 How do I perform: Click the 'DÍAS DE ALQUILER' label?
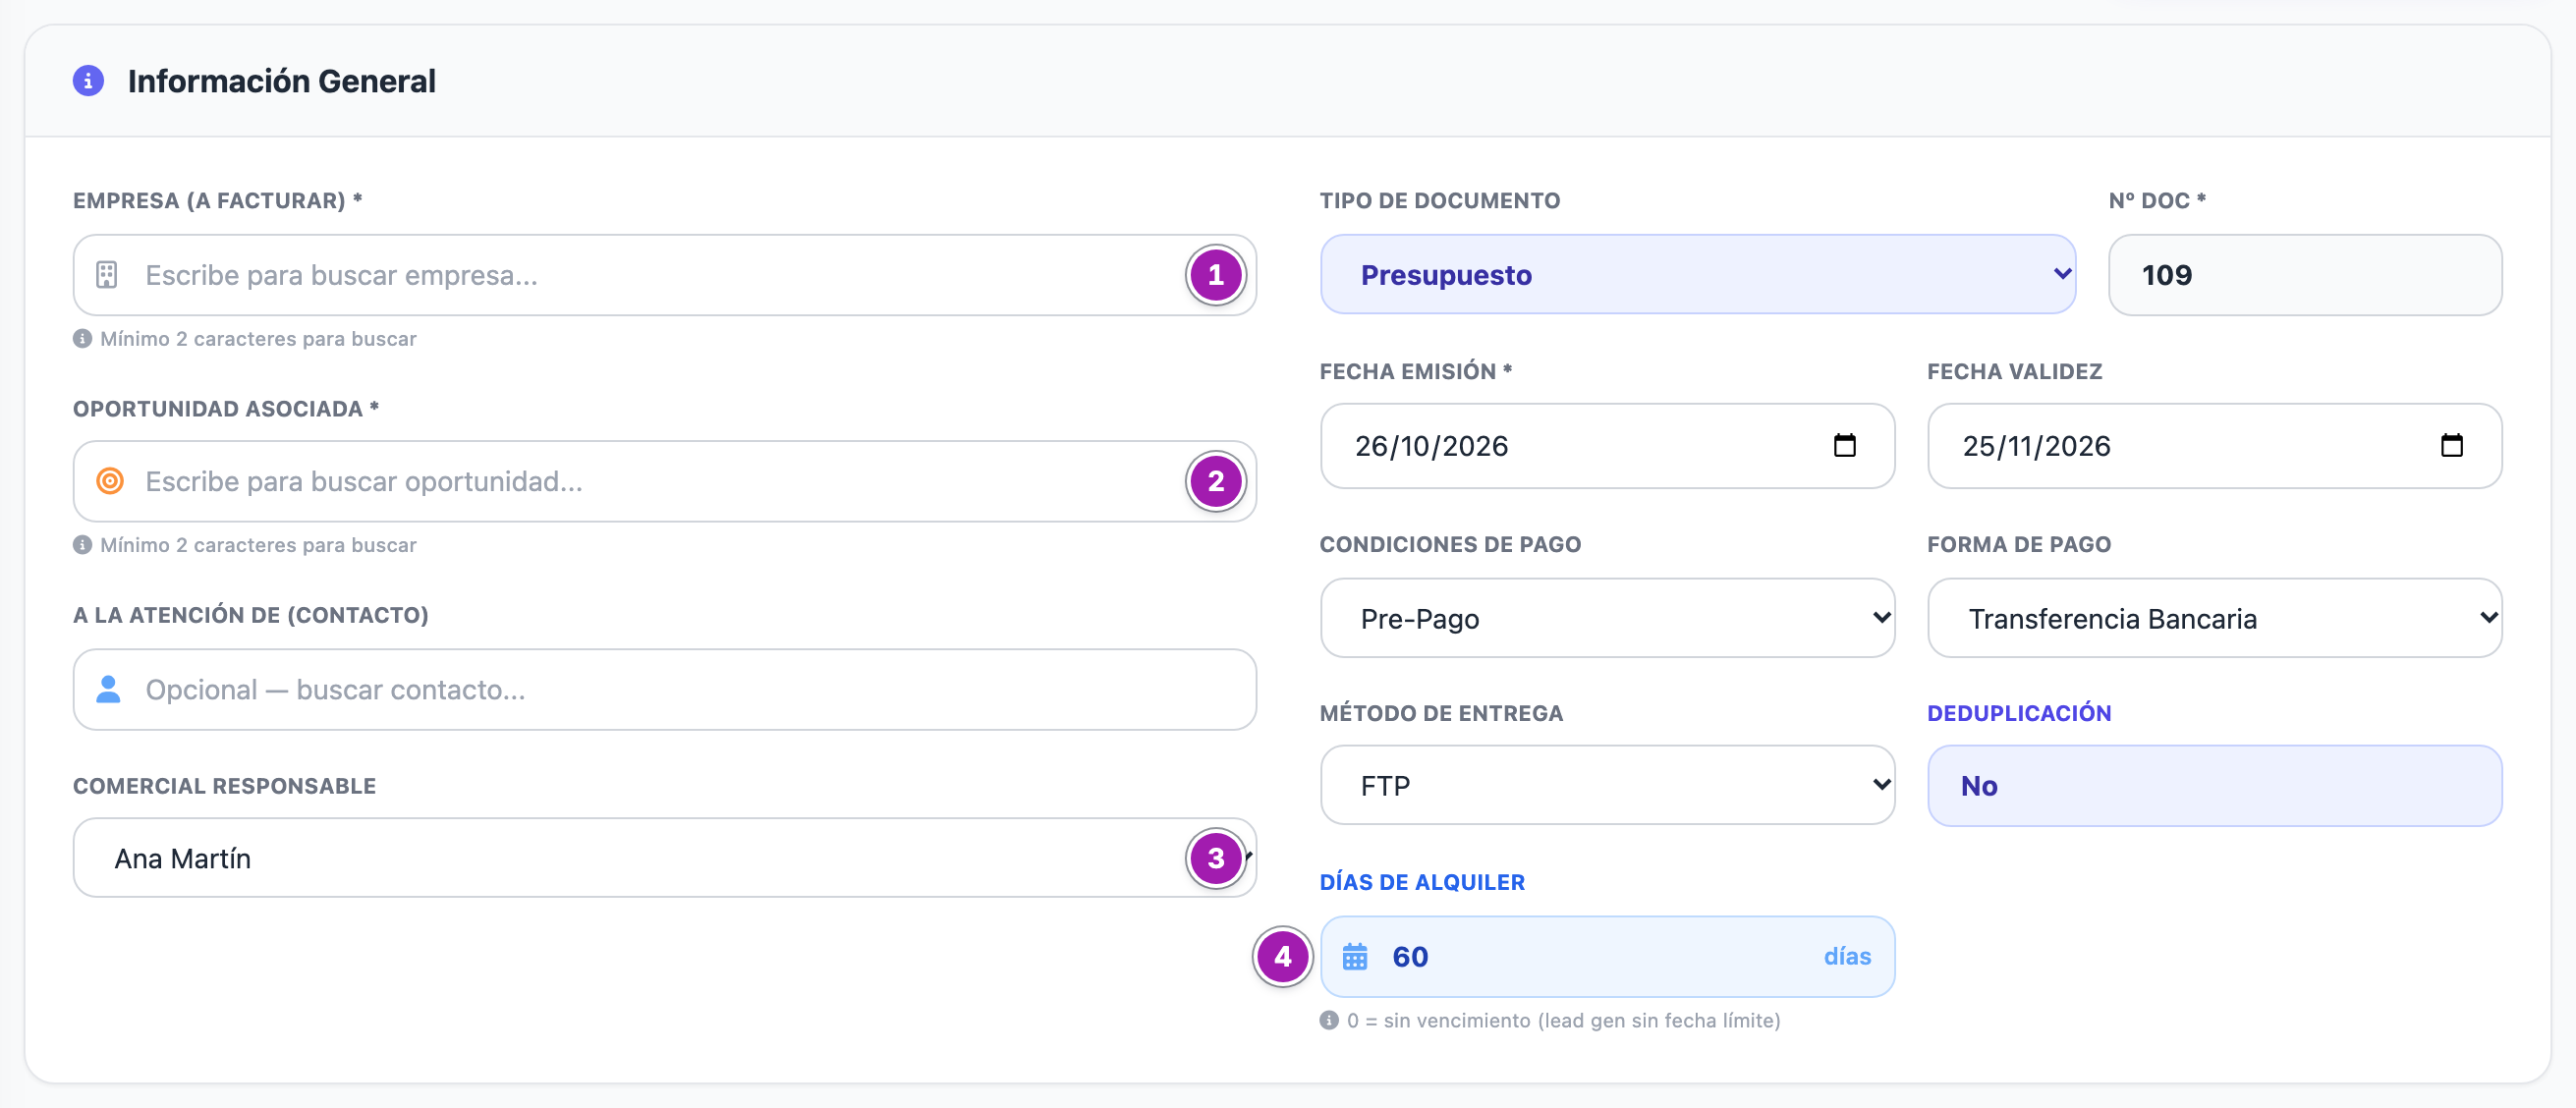pos(1422,882)
